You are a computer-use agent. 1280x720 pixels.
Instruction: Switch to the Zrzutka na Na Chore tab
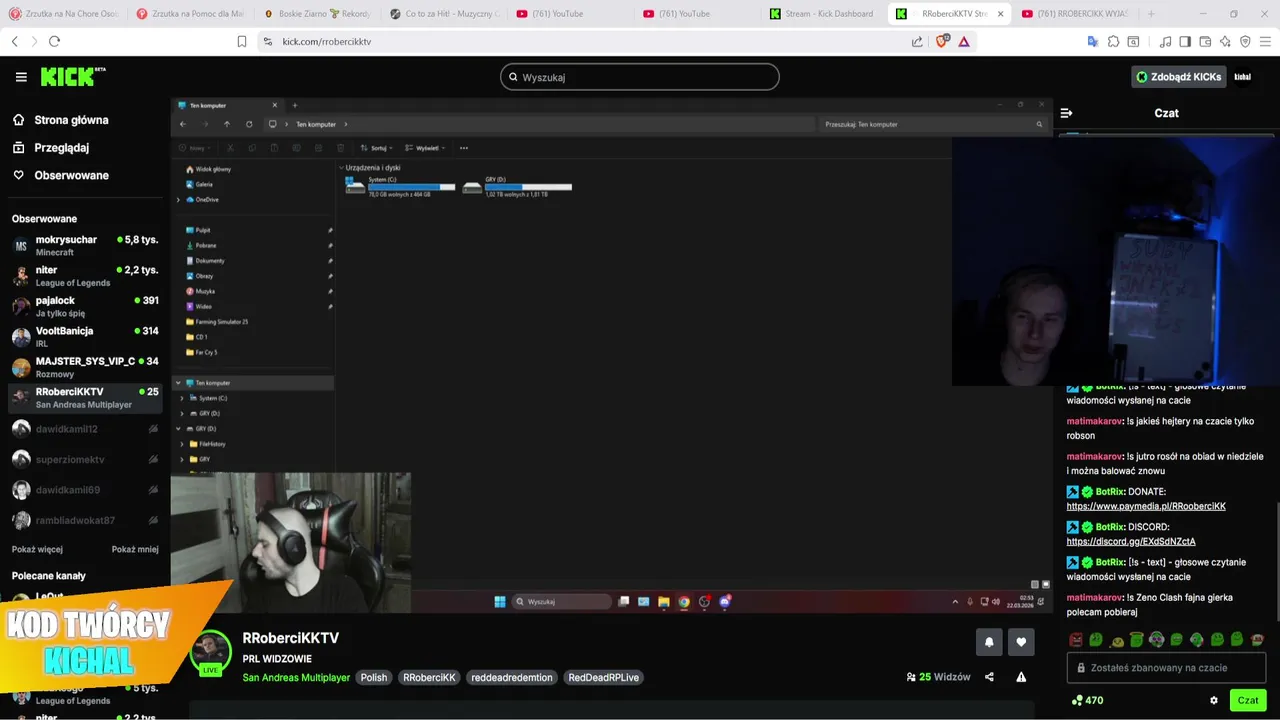(64, 14)
